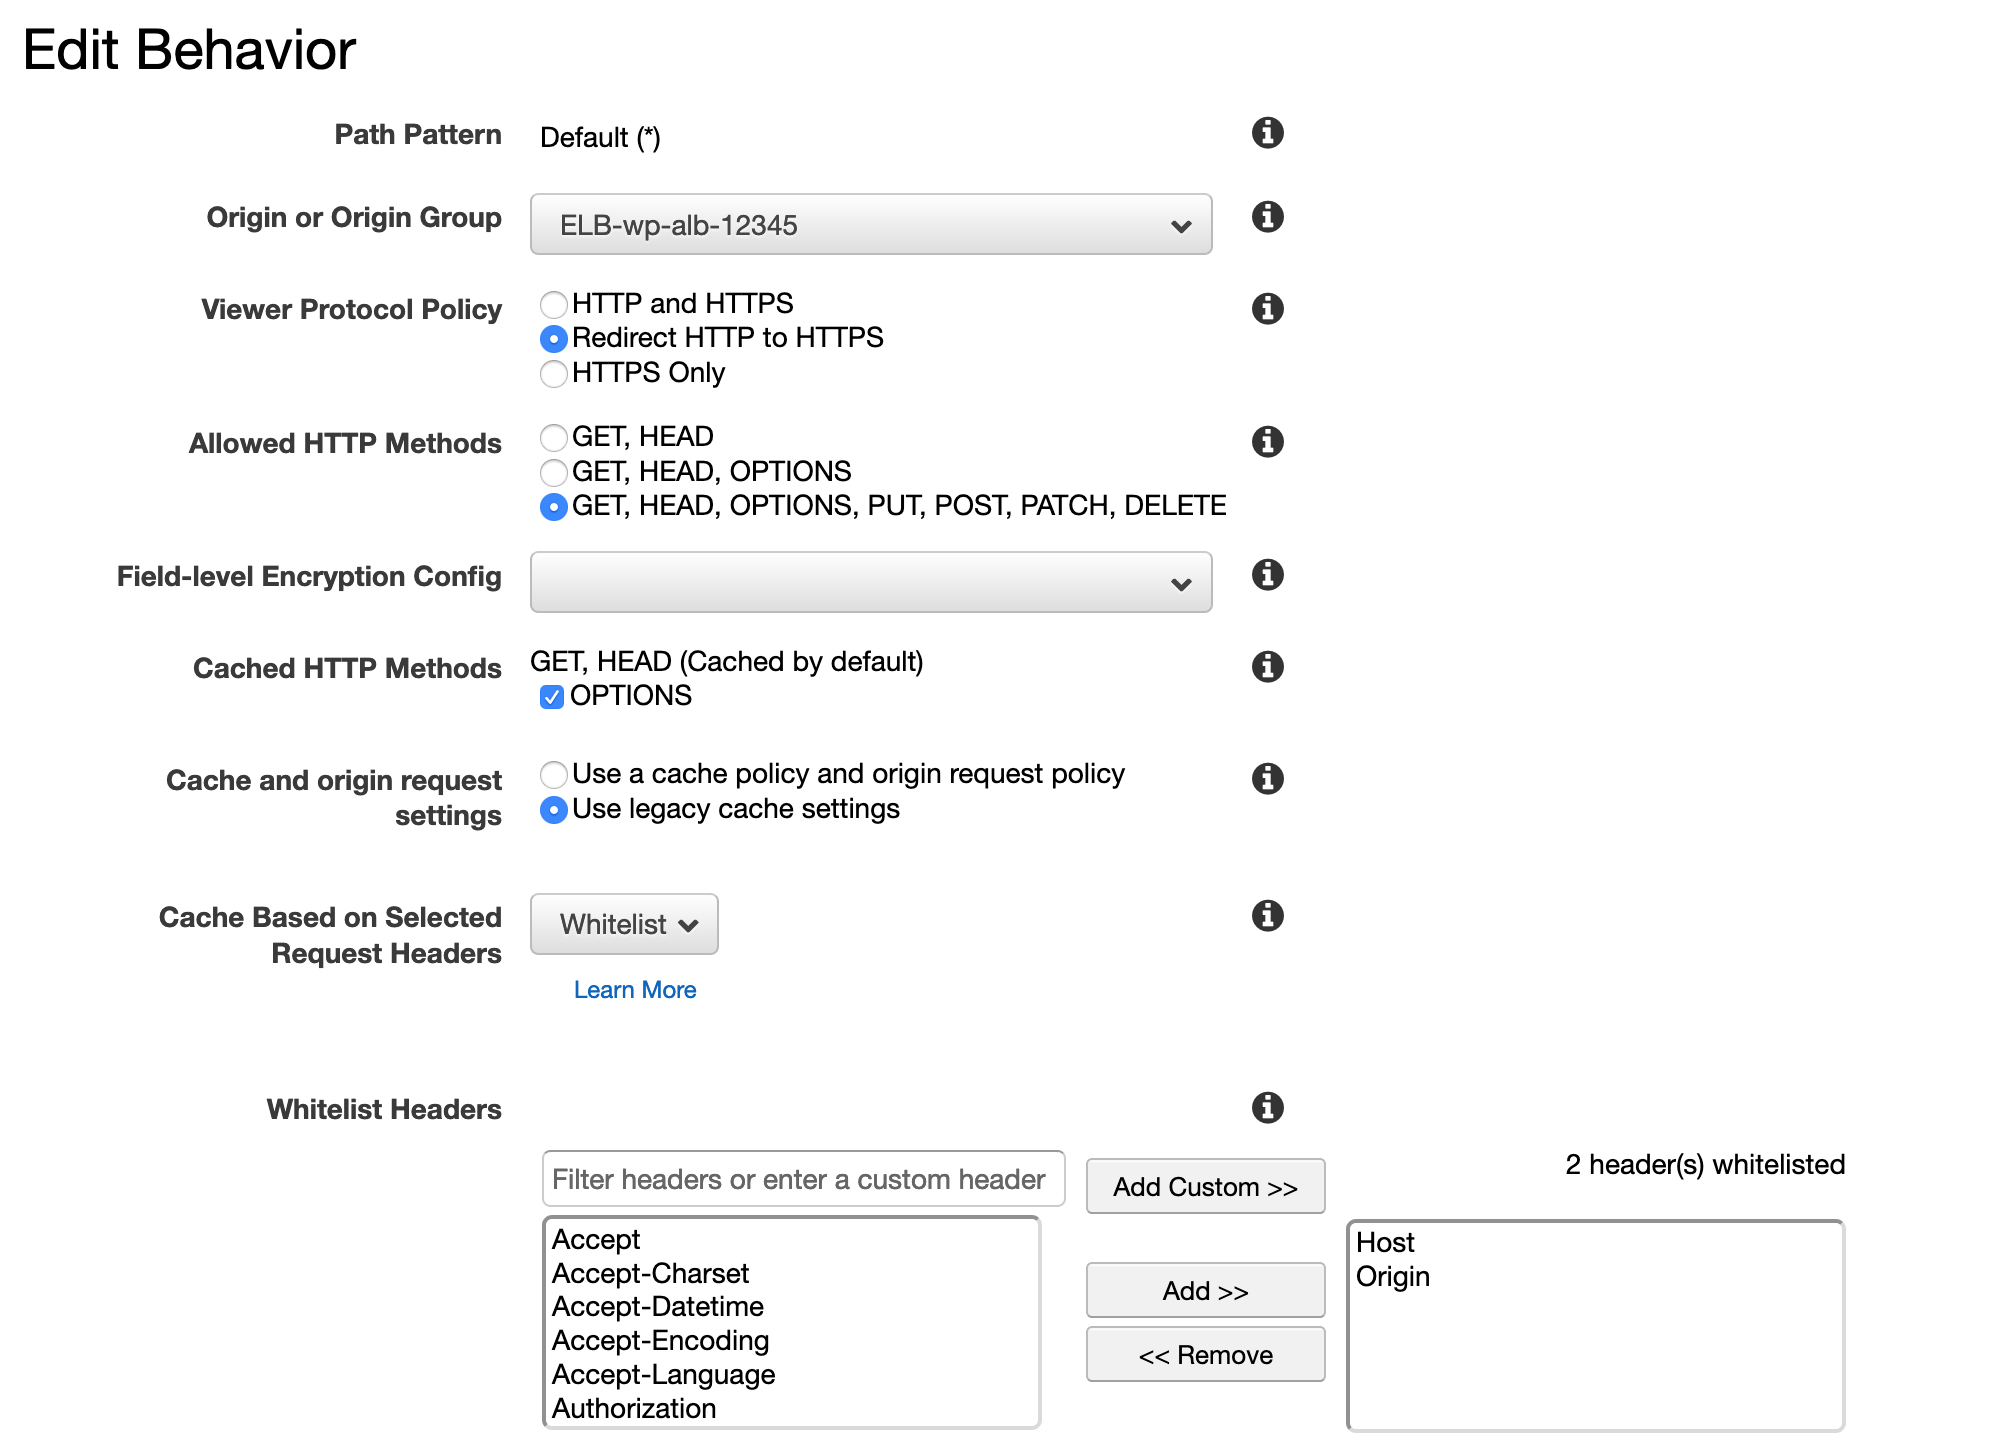
Task: Open the Origin or Origin Group dropdown
Action: (870, 225)
